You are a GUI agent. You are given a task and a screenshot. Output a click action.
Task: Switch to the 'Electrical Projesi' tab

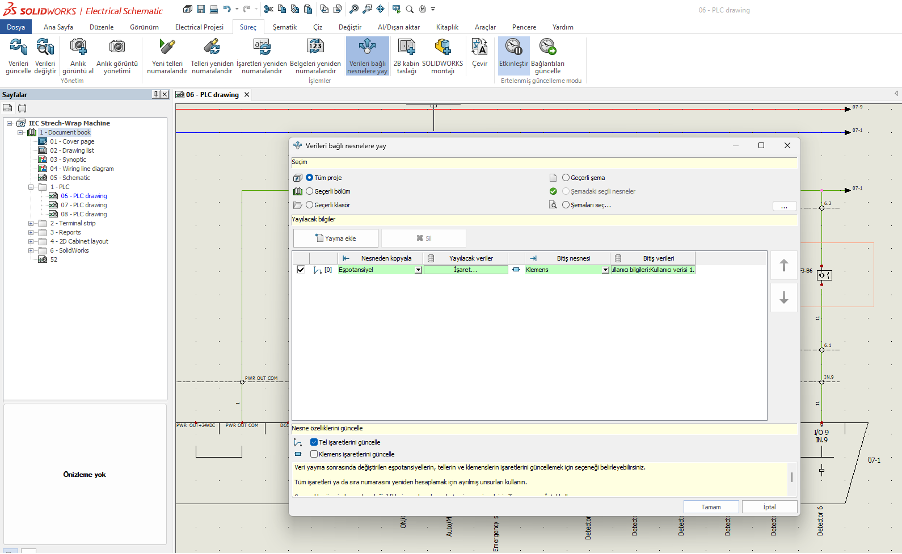point(199,27)
